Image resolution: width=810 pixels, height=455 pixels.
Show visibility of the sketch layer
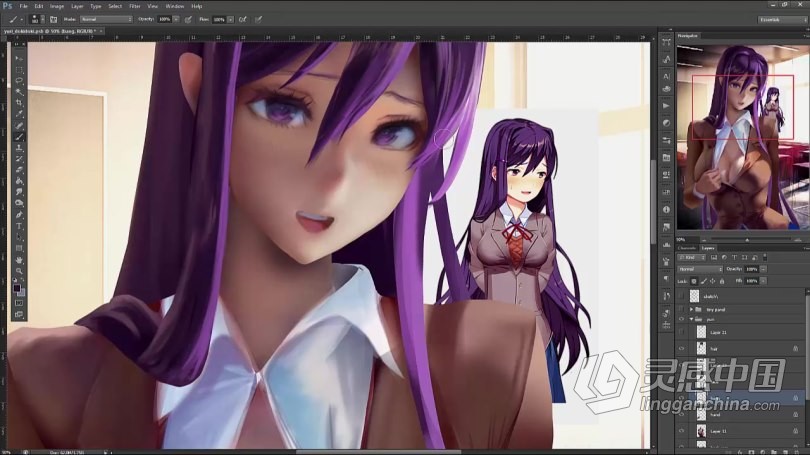point(681,296)
